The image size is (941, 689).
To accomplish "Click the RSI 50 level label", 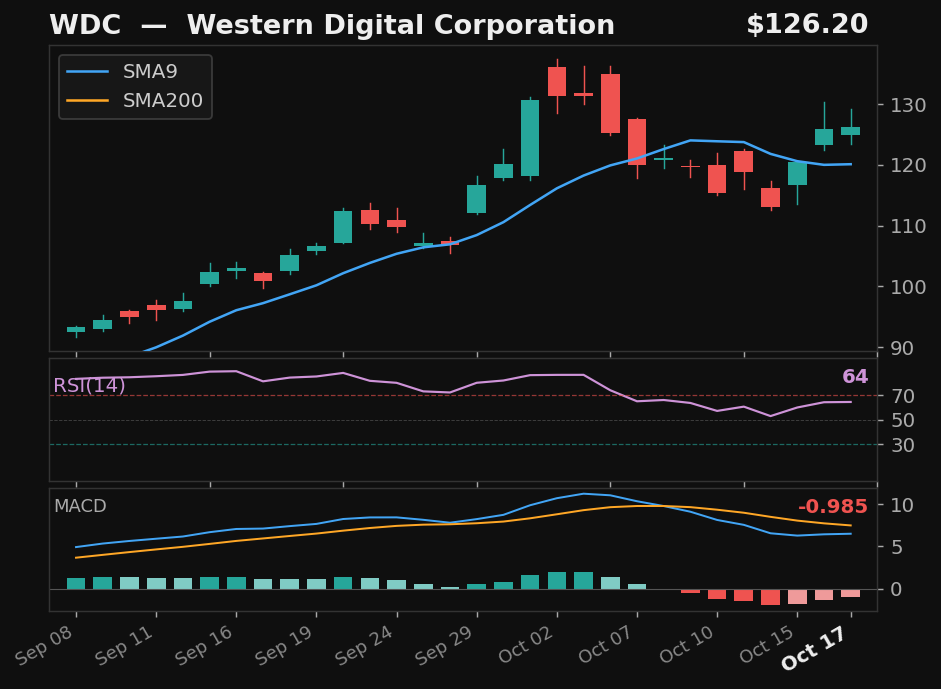I will [903, 421].
